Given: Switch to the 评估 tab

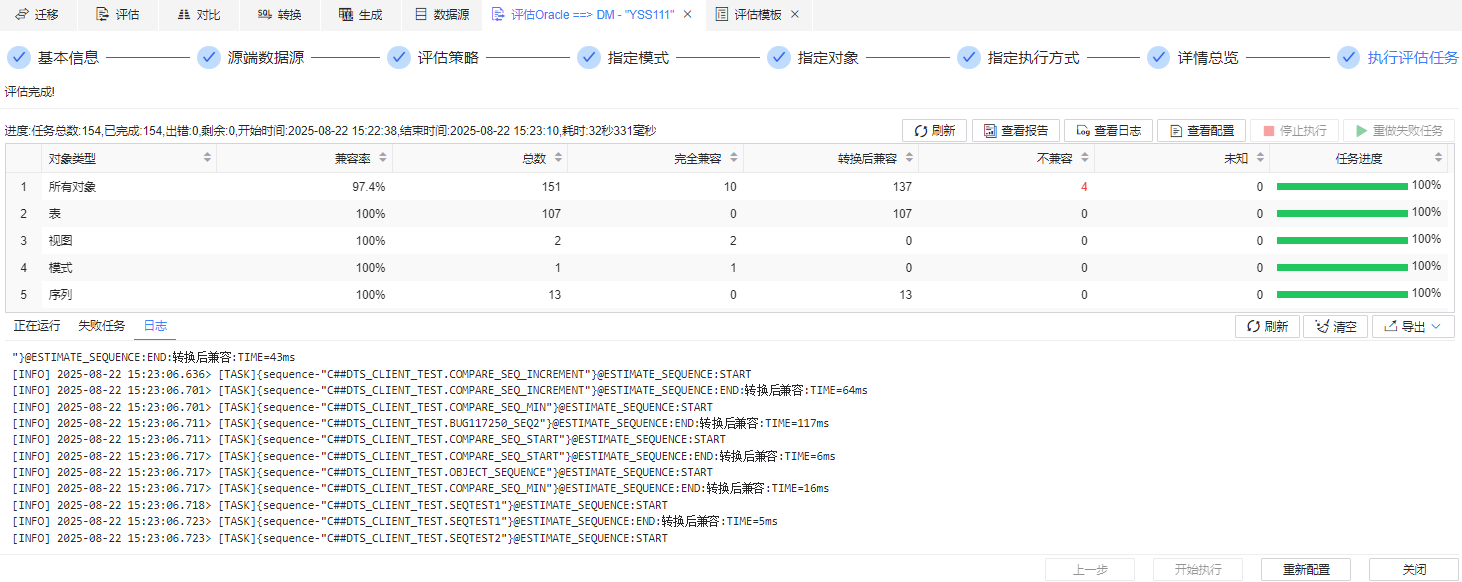Looking at the screenshot, I should pos(117,15).
